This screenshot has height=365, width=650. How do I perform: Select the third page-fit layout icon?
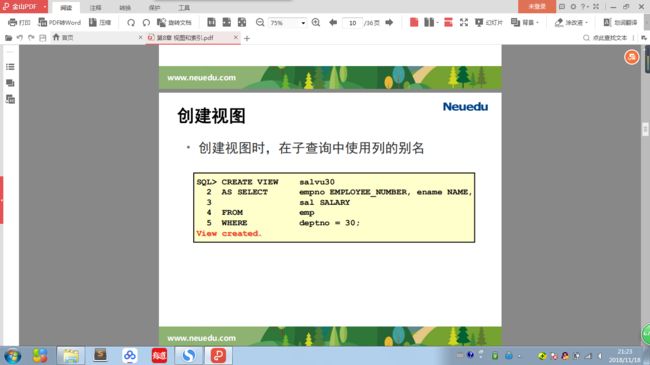click(x=242, y=22)
